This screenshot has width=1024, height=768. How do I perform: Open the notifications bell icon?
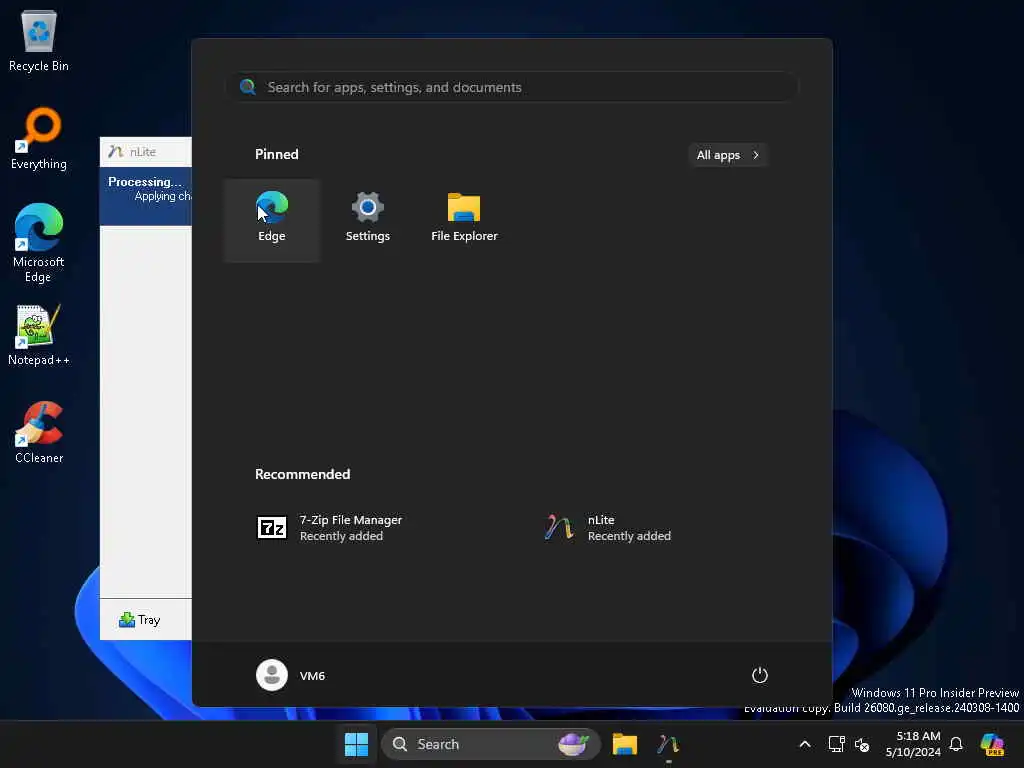pyautogui.click(x=956, y=744)
